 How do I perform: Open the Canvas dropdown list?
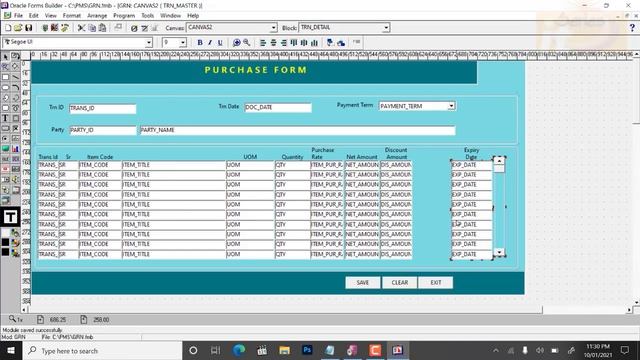click(x=273, y=28)
